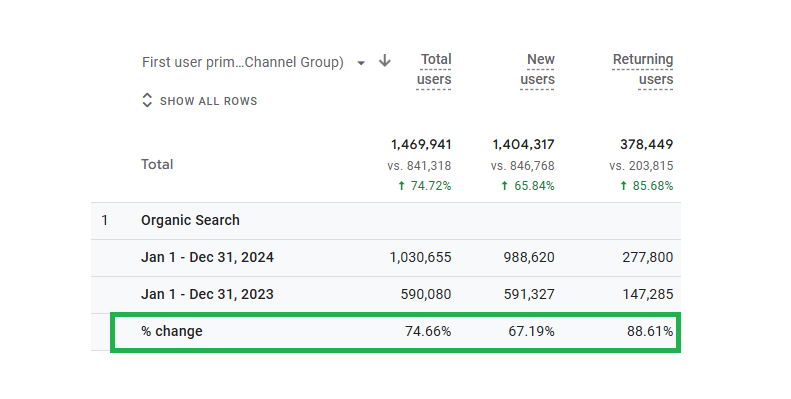Click 2024 total users cell 1,030,655
The image size is (791, 399).
point(421,257)
